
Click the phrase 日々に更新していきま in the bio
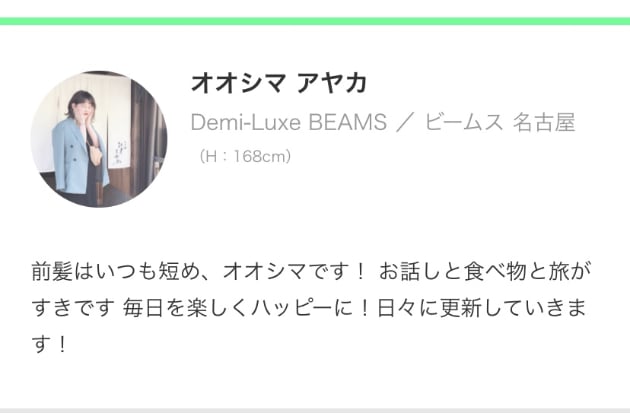(x=481, y=308)
